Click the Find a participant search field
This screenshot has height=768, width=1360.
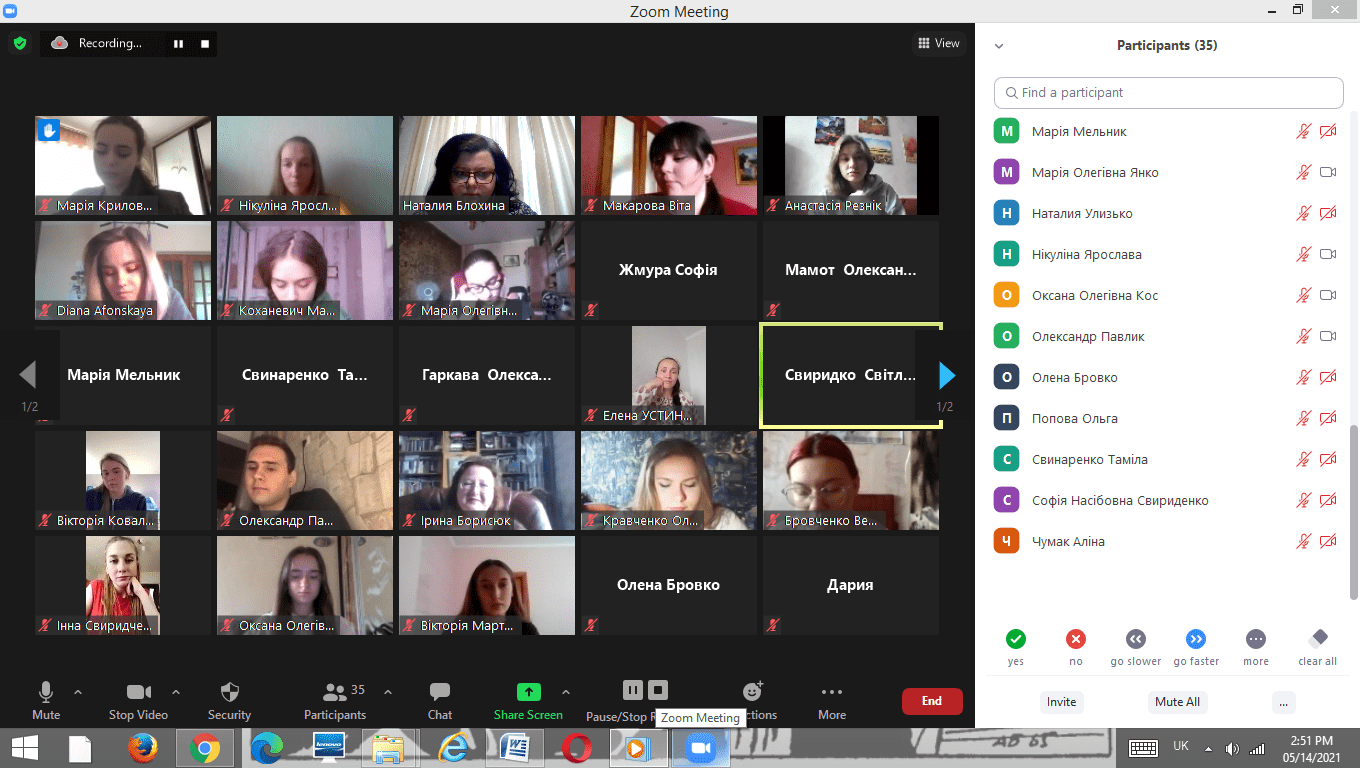click(x=1168, y=92)
